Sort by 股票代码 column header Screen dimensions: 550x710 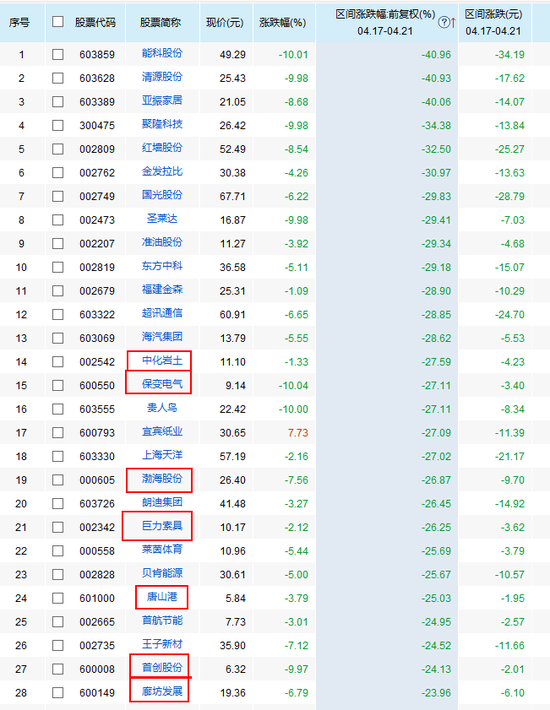click(95, 22)
